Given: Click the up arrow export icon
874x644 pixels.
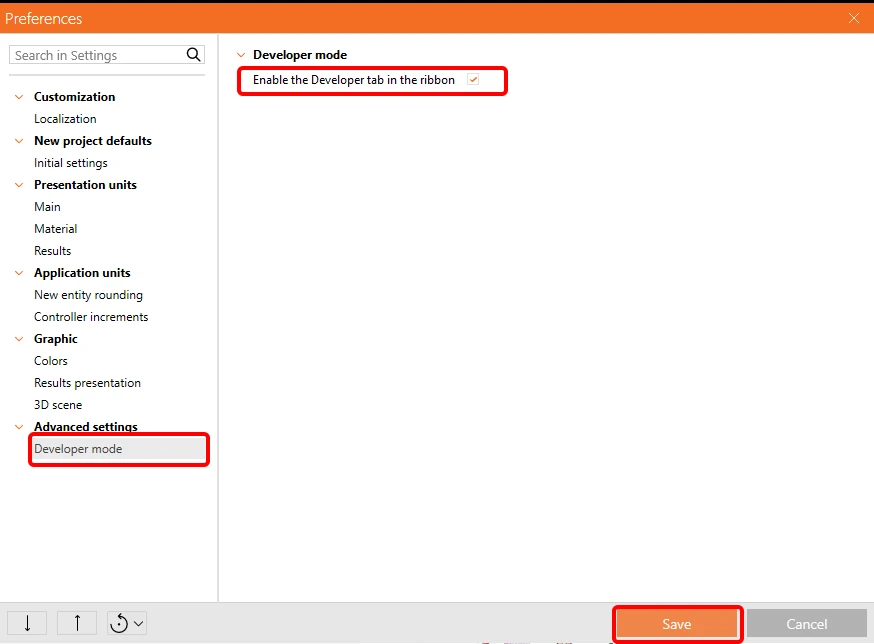Looking at the screenshot, I should (77, 623).
